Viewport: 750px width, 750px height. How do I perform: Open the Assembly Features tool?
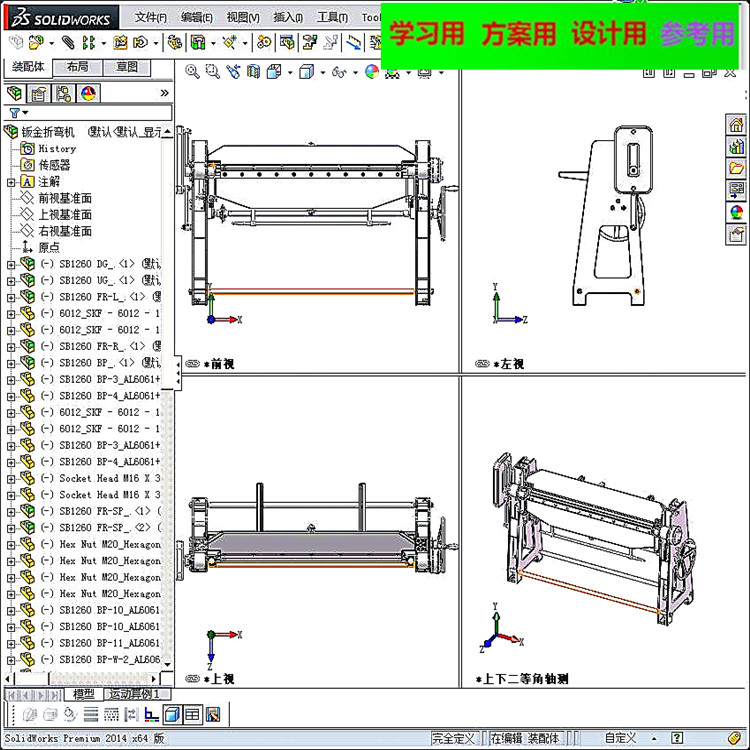(198, 43)
